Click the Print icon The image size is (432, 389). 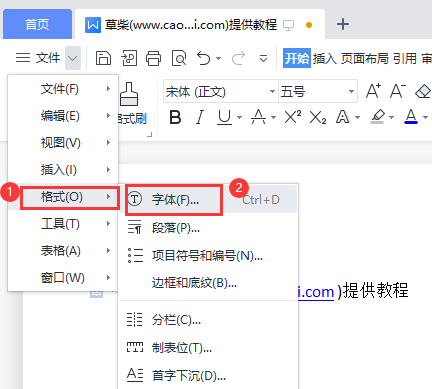click(x=154, y=59)
